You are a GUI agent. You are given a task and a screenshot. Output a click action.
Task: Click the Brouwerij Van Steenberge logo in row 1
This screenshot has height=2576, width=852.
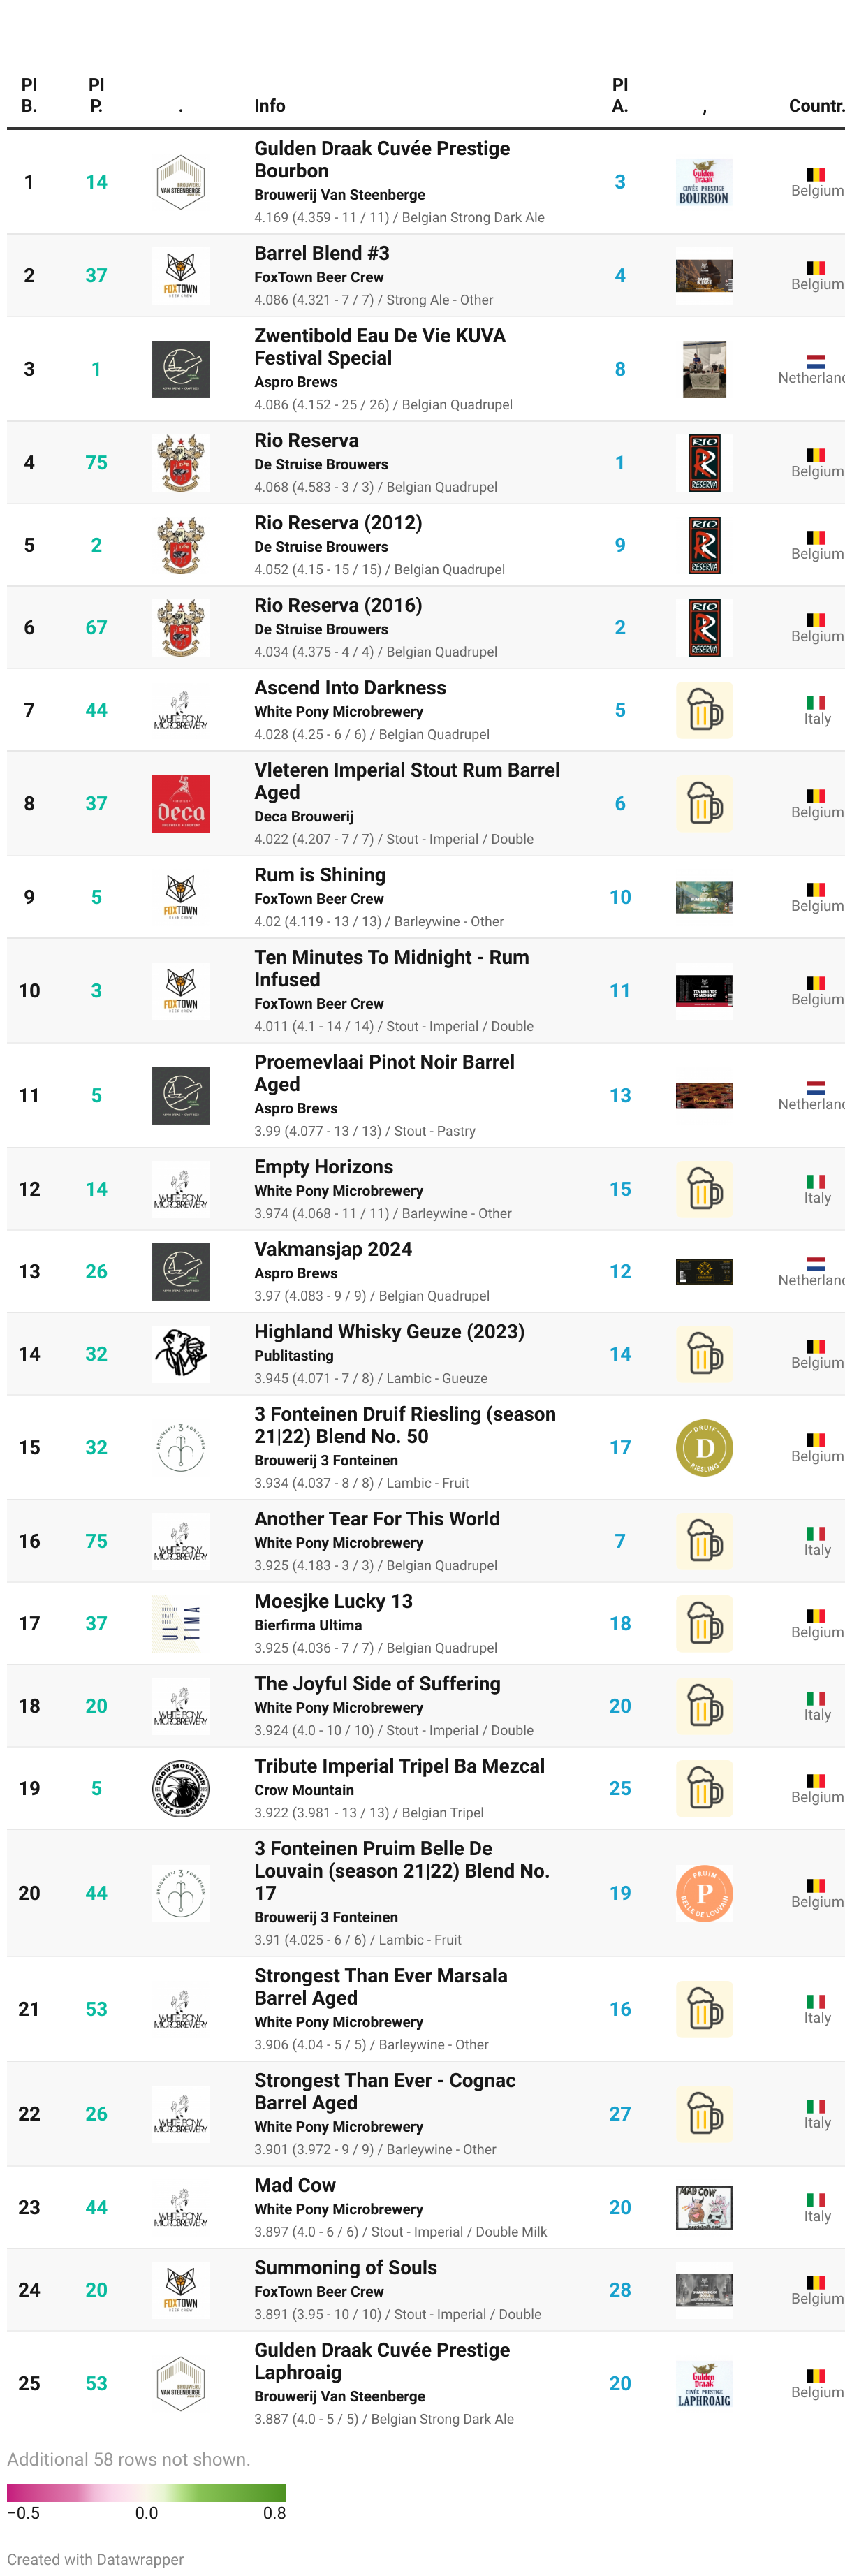(x=181, y=182)
